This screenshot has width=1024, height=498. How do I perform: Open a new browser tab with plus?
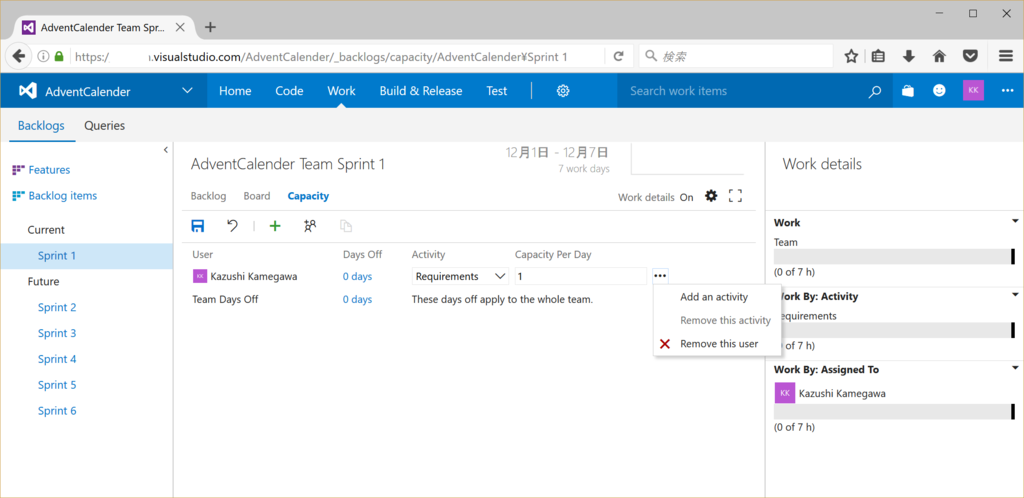coord(210,27)
